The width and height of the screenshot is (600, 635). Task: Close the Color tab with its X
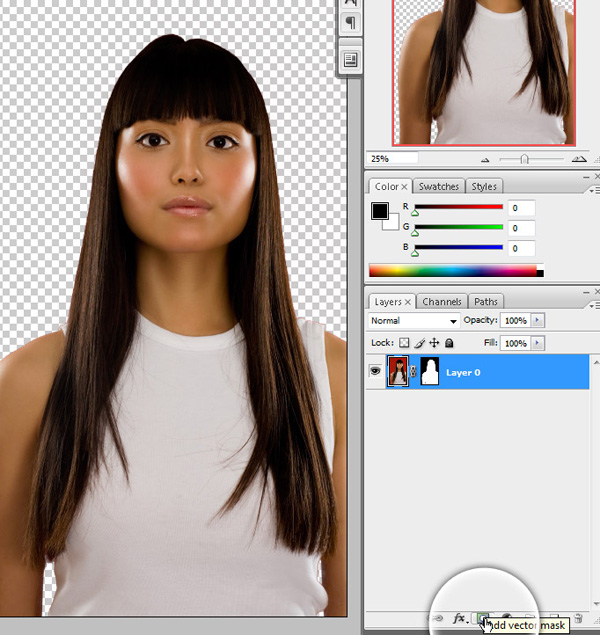404,187
